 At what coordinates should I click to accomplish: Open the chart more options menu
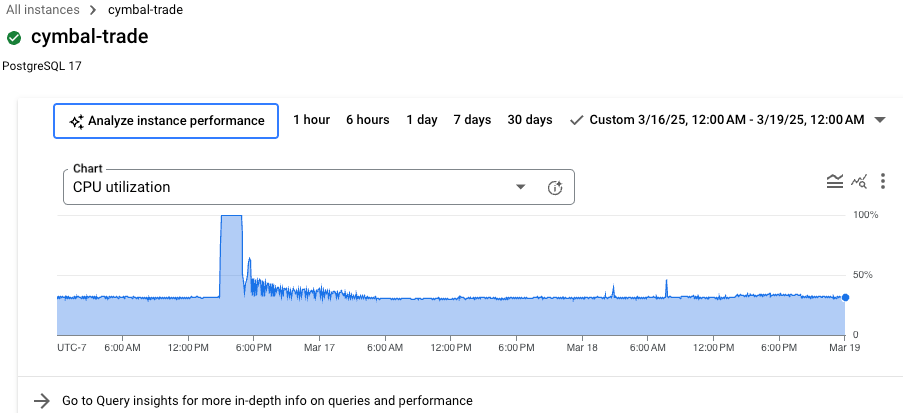tap(883, 181)
